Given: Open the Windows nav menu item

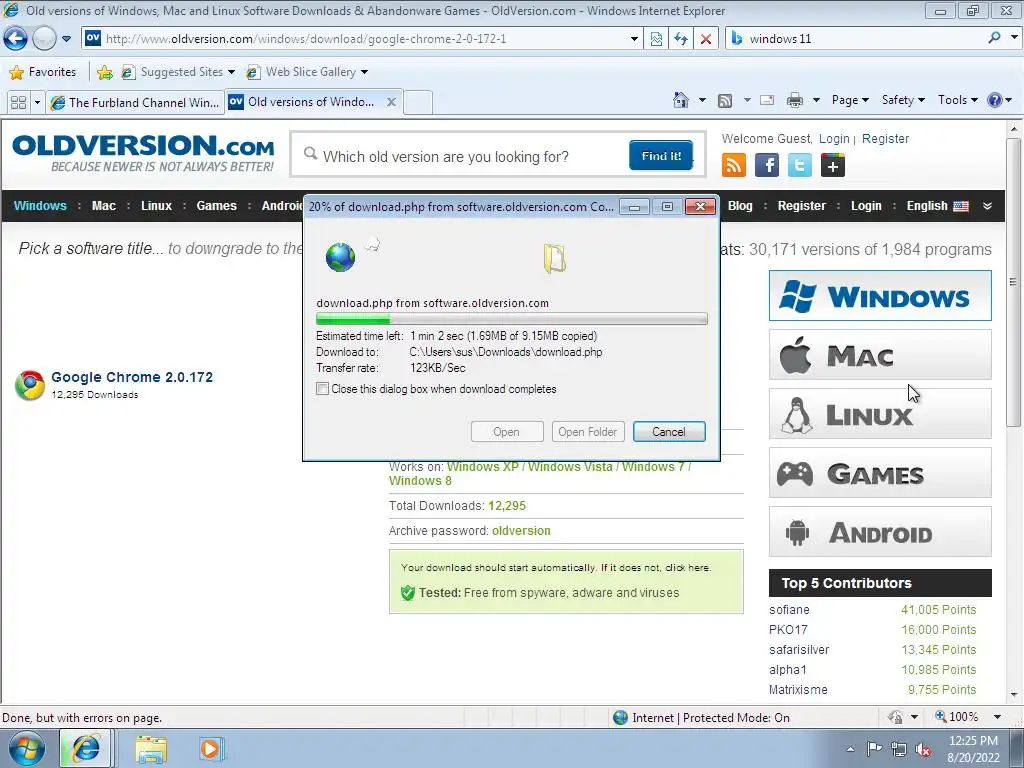Looking at the screenshot, I should [40, 206].
